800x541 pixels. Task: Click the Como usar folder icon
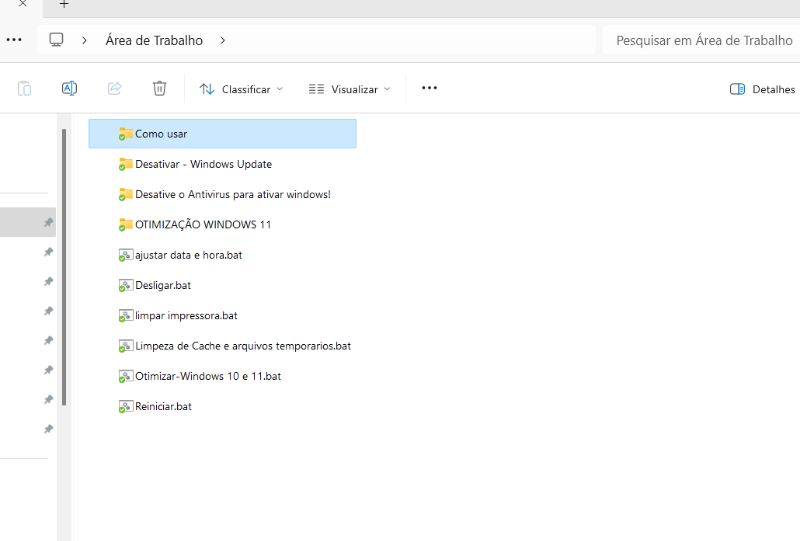tap(126, 134)
